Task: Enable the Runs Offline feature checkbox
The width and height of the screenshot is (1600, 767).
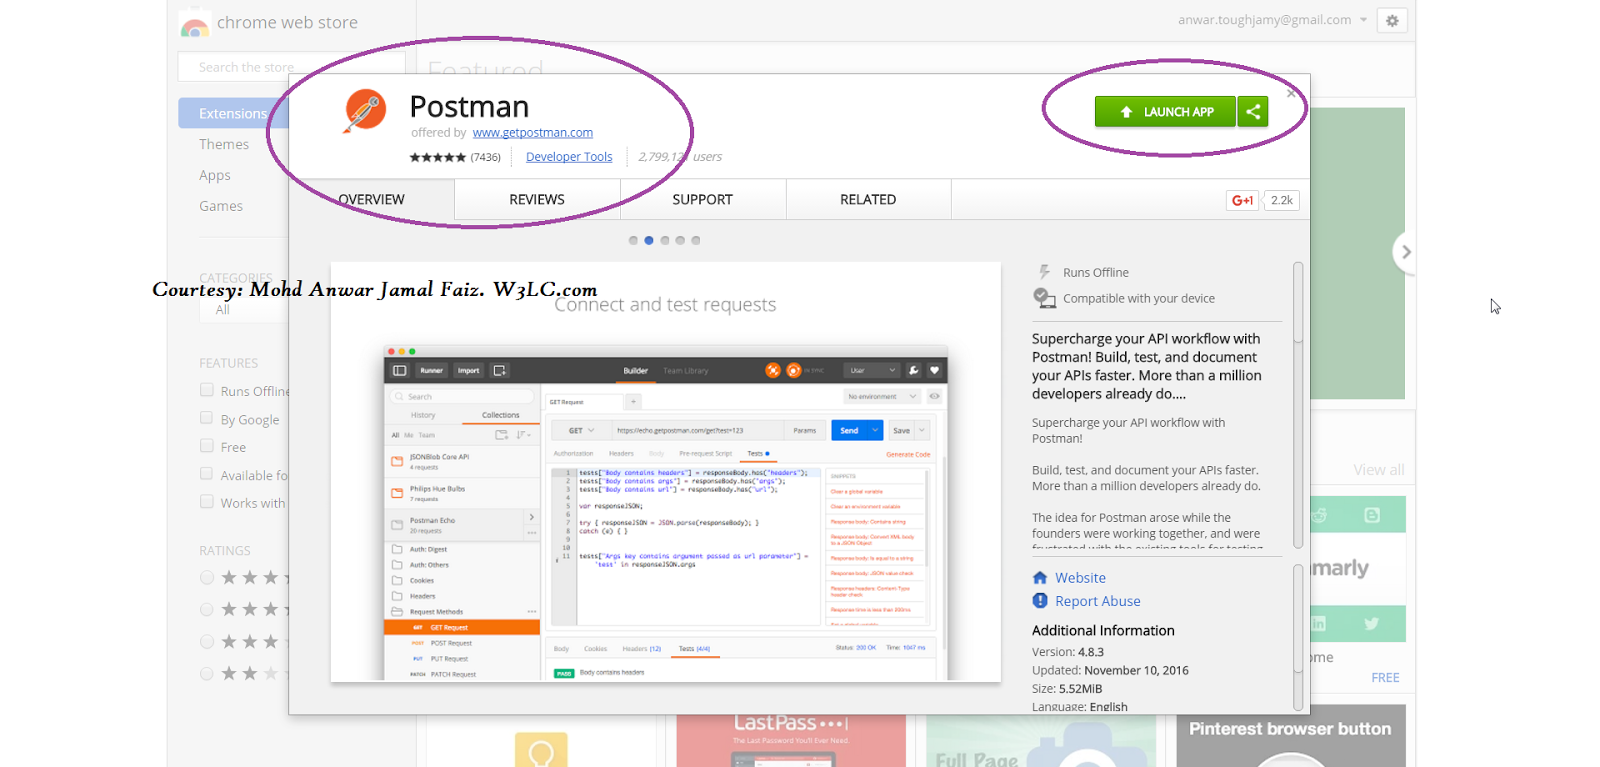Action: click(207, 390)
